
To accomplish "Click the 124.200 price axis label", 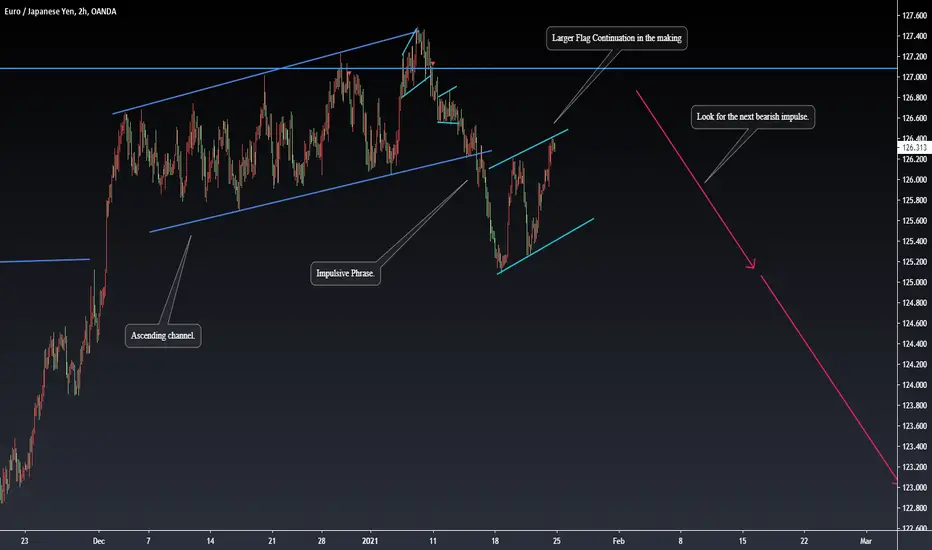I will click(914, 364).
